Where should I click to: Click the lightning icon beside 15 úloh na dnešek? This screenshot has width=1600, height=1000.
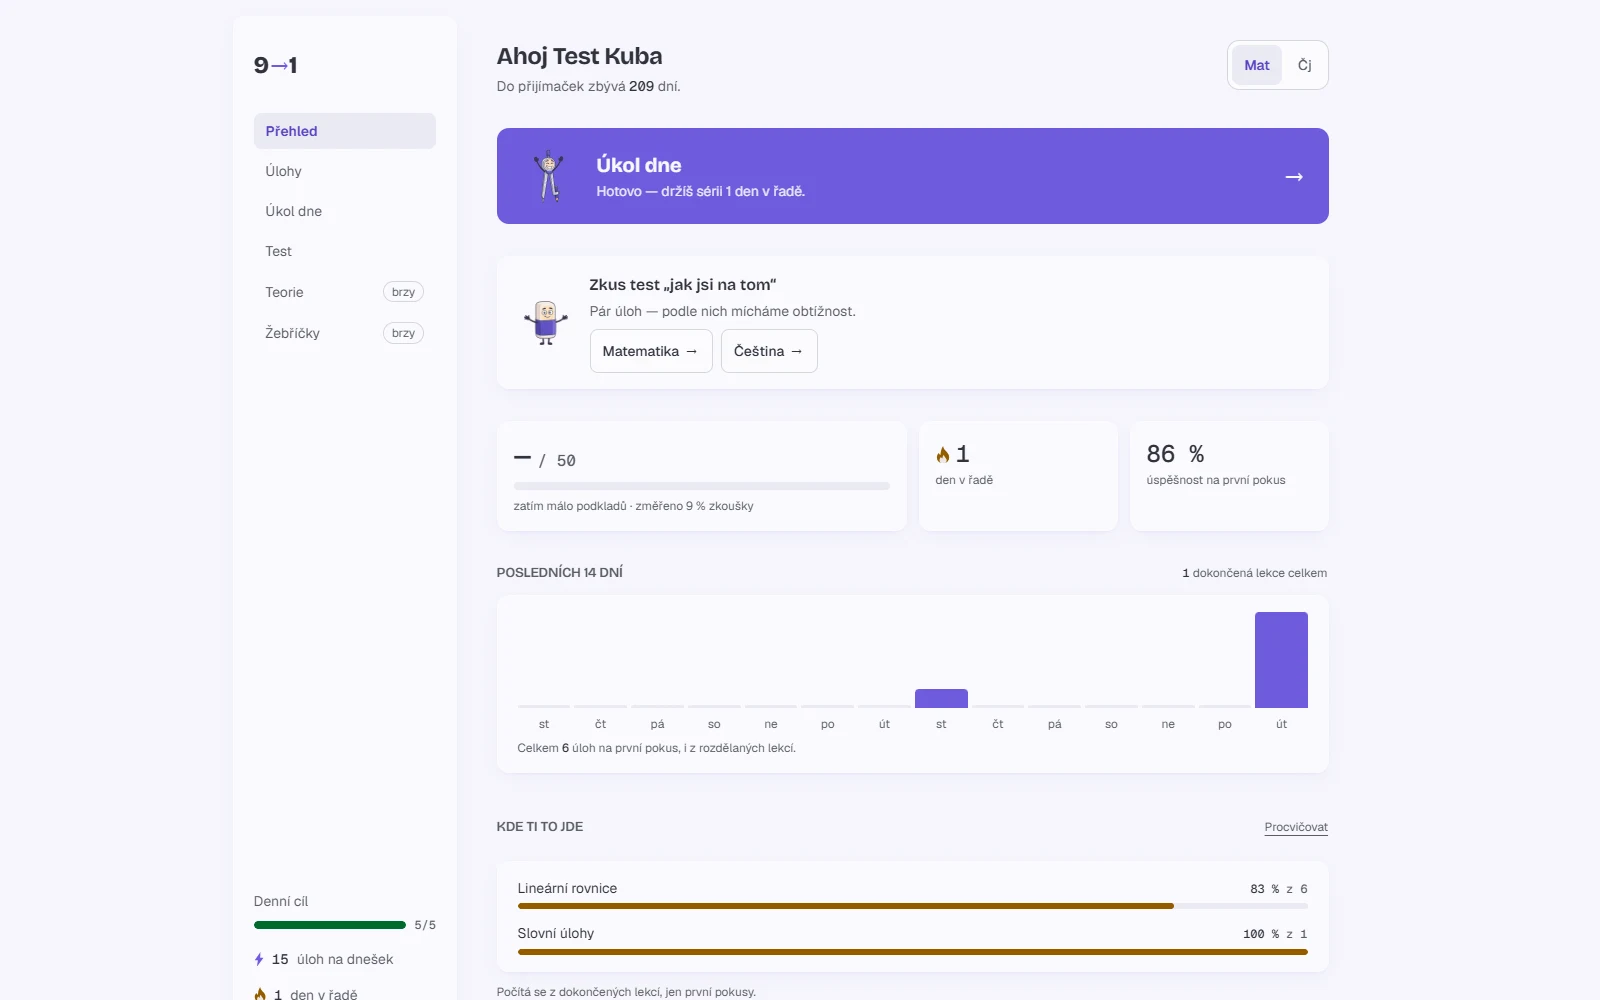259,959
